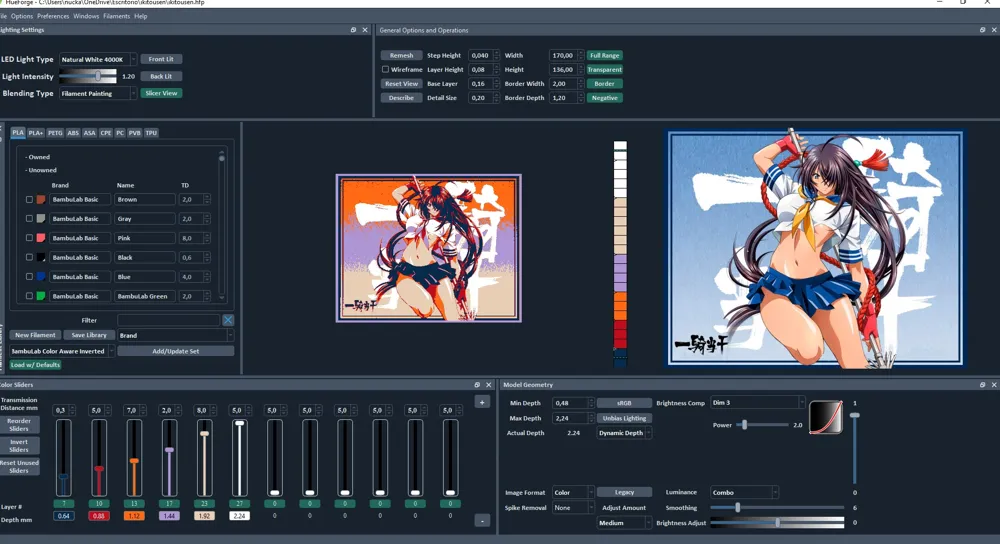The image size is (1000, 544).
Task: Click the Blue filament color swatch
Action: pyautogui.click(x=41, y=277)
